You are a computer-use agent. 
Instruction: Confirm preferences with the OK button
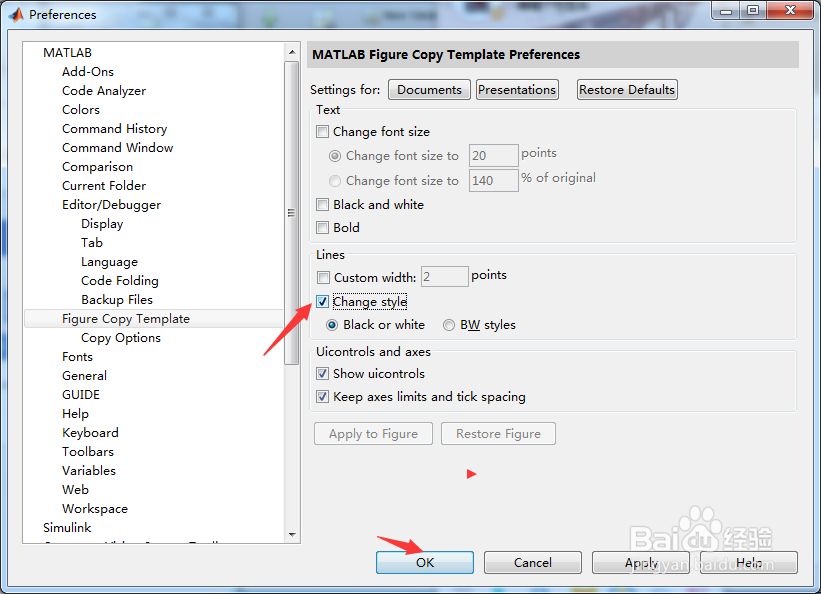pyautogui.click(x=425, y=563)
